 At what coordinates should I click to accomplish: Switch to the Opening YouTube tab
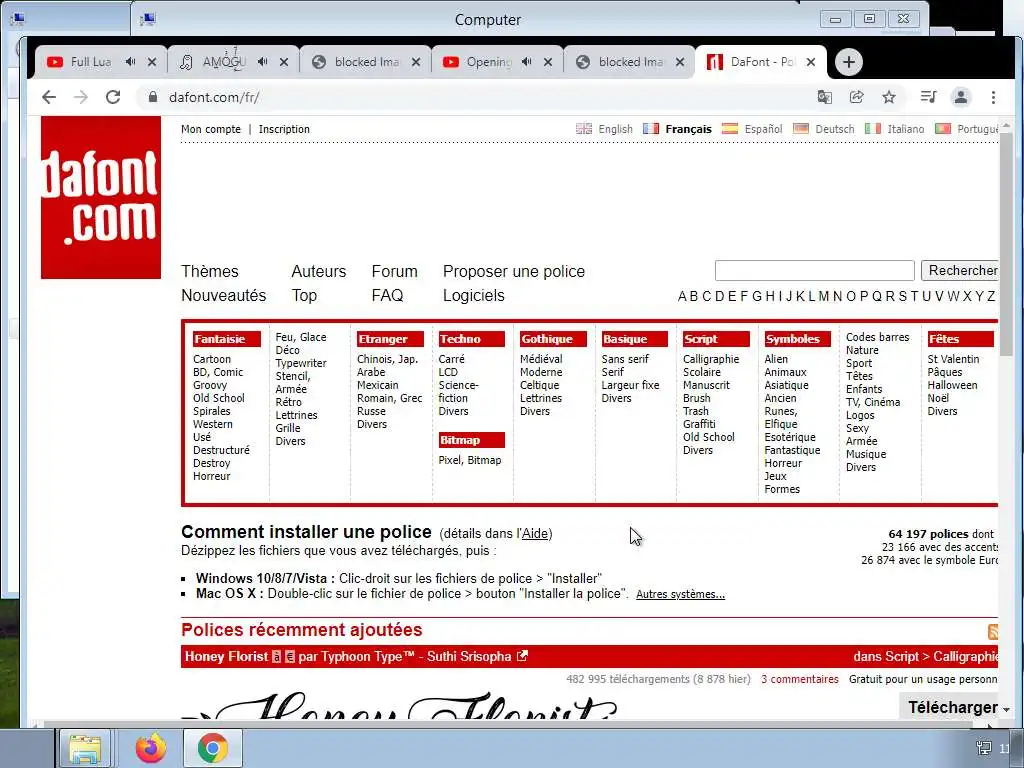(487, 62)
